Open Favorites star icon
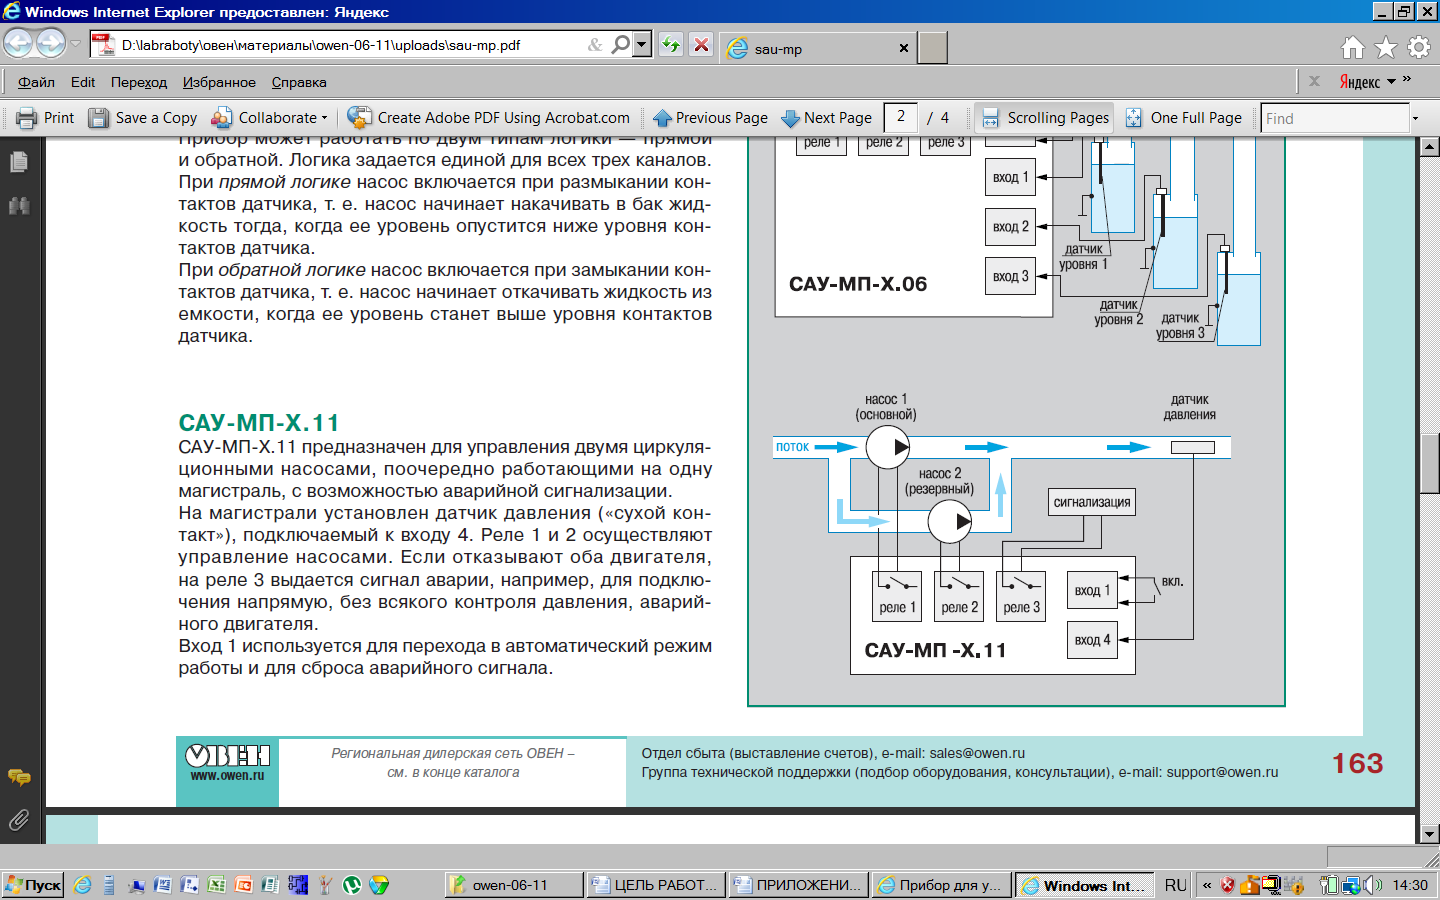Screen dimensions: 1440x900 click(x=1386, y=47)
